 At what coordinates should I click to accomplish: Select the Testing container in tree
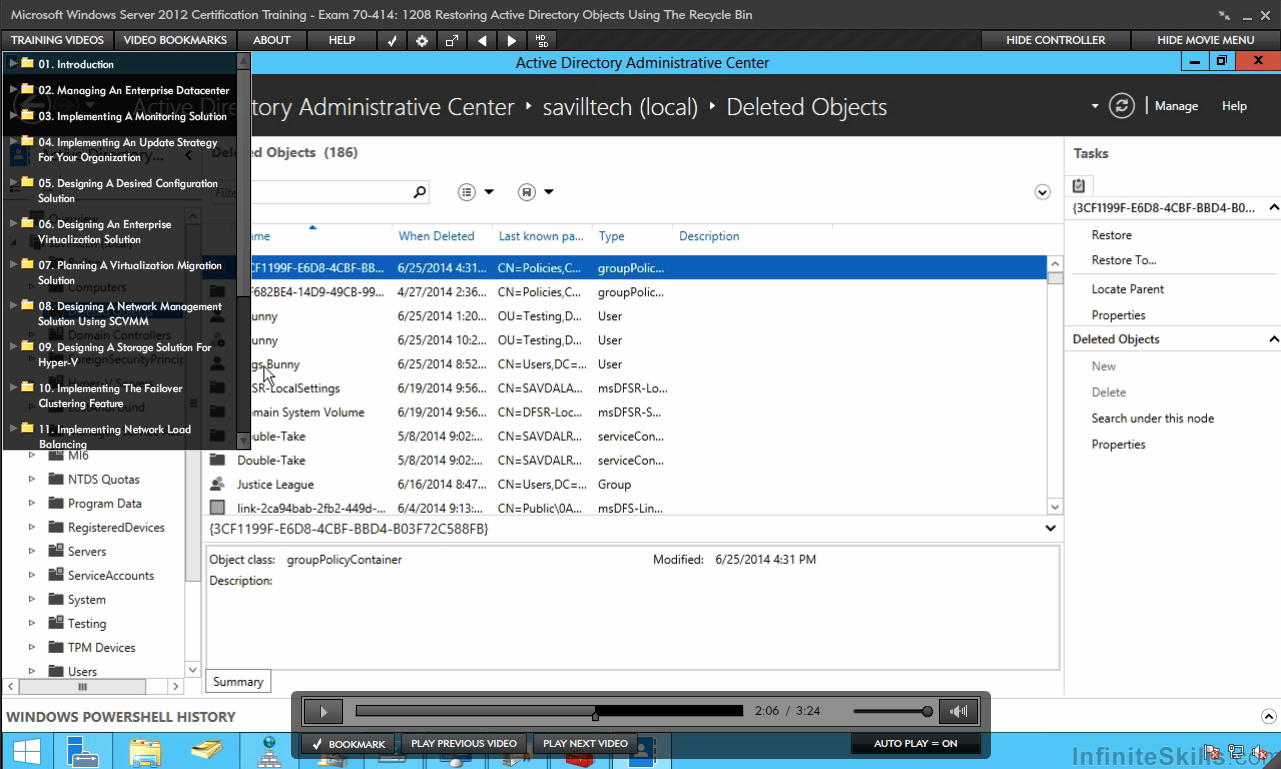(x=86, y=623)
